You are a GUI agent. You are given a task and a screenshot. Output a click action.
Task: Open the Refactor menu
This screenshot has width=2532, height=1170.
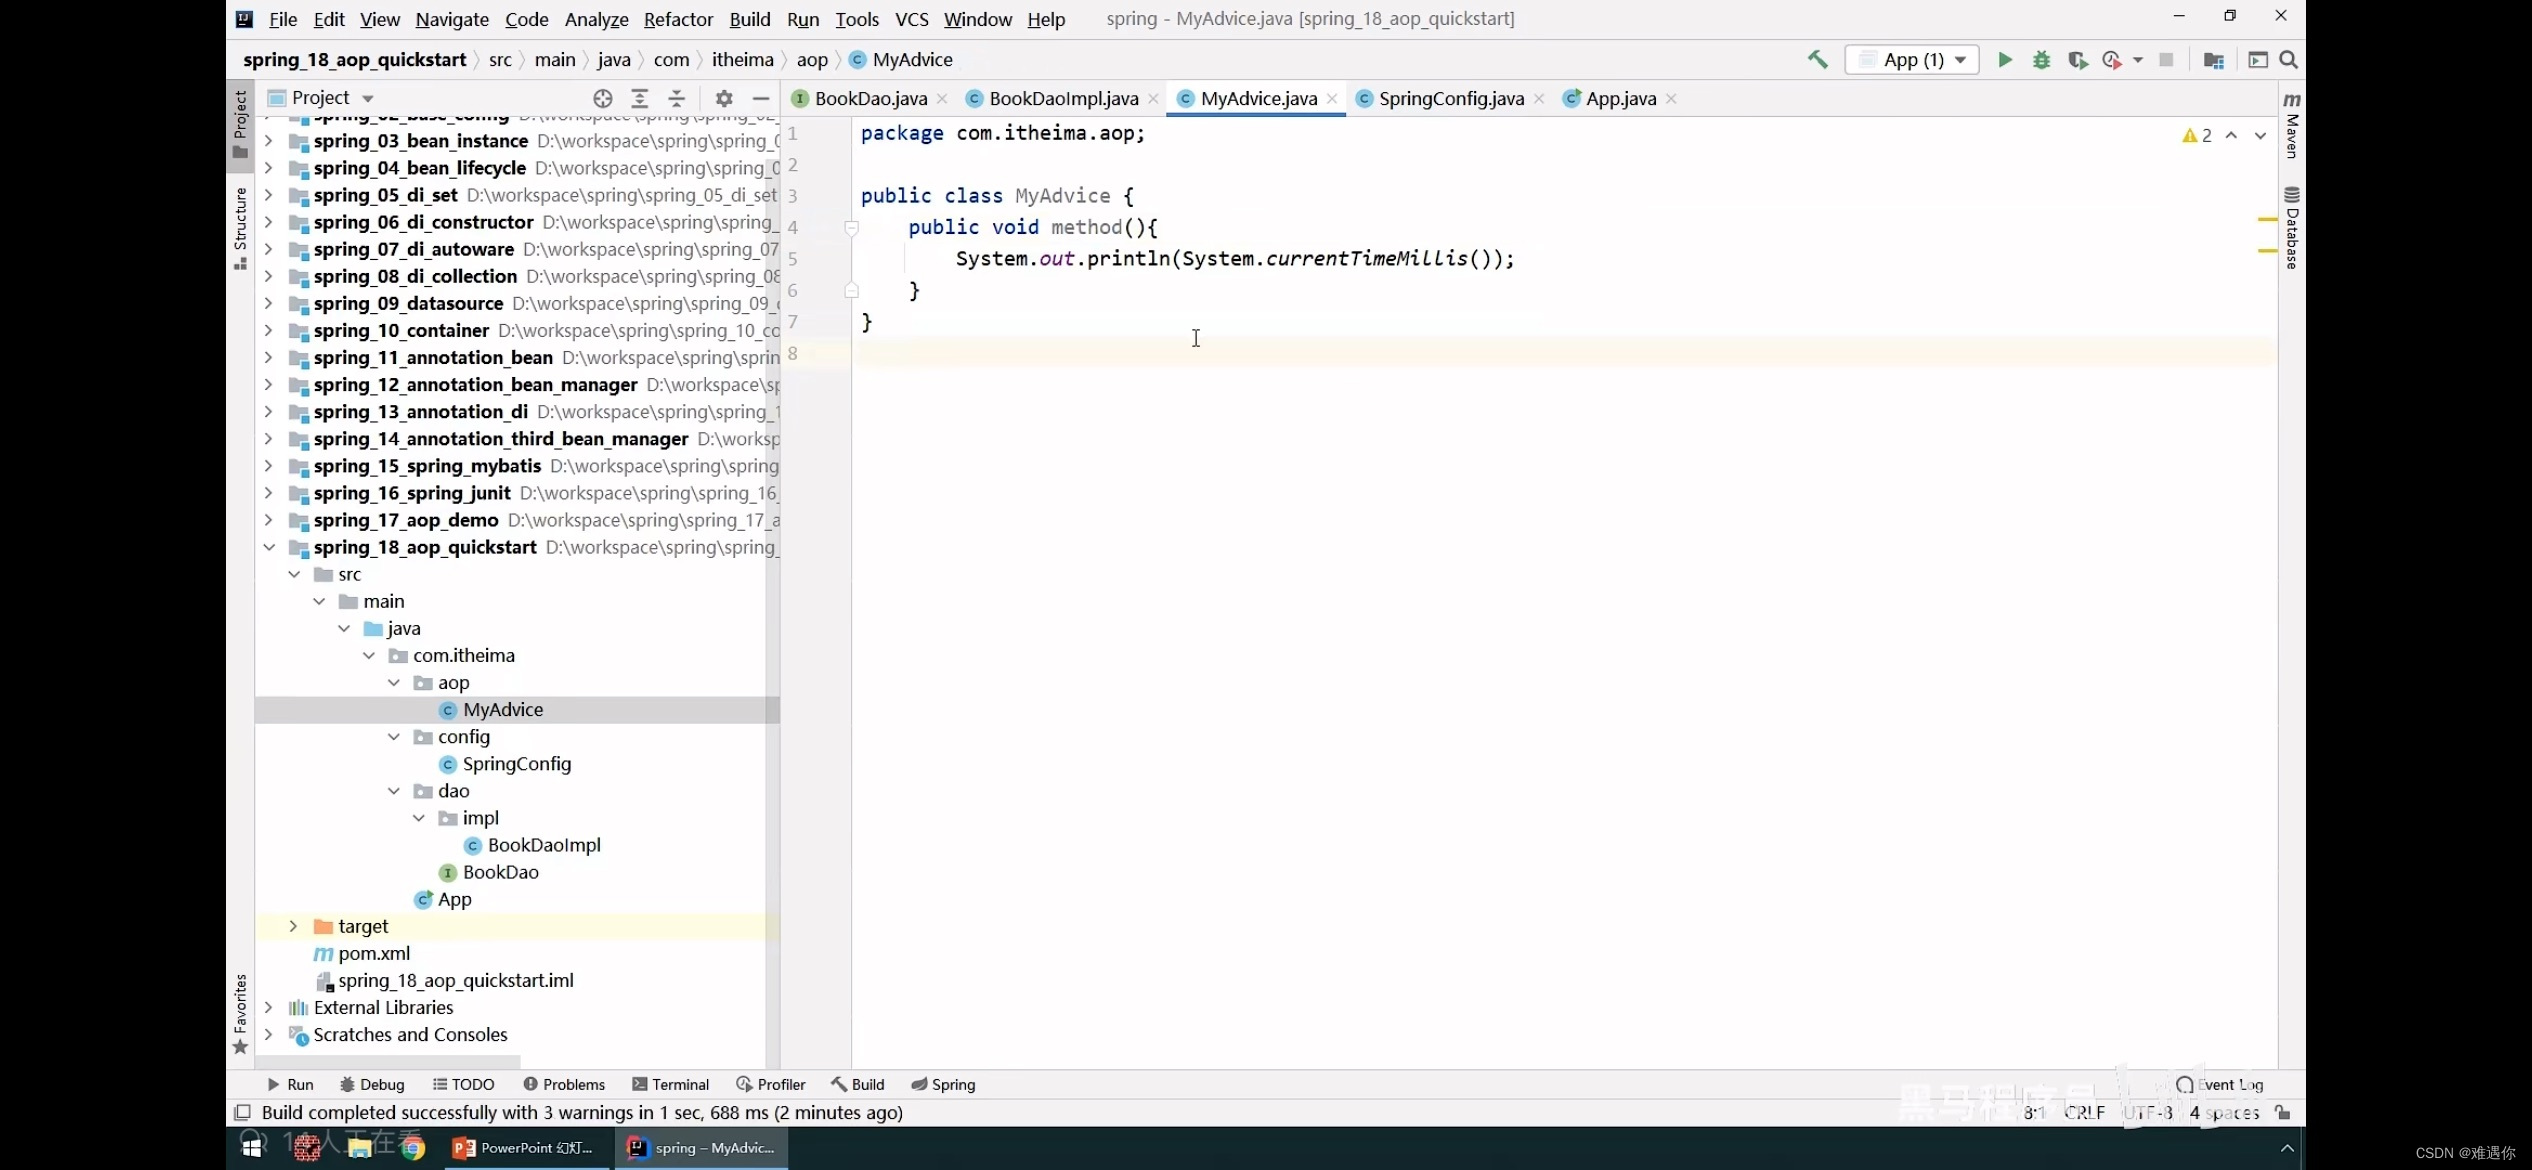coord(678,19)
